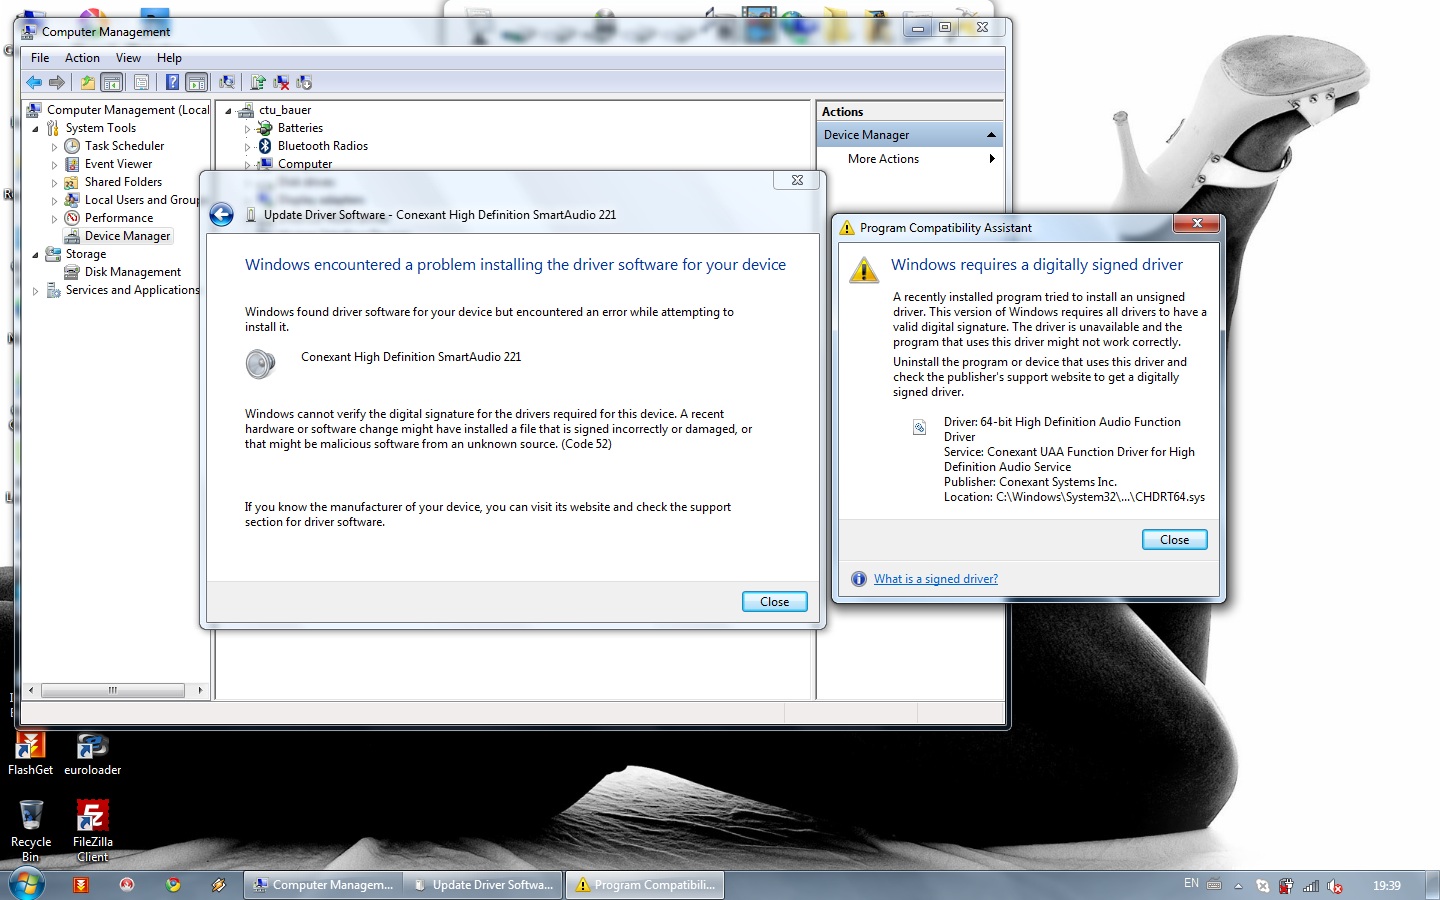This screenshot has height=900, width=1440.
Task: Expand the Task Scheduler tree node
Action: [x=54, y=147]
